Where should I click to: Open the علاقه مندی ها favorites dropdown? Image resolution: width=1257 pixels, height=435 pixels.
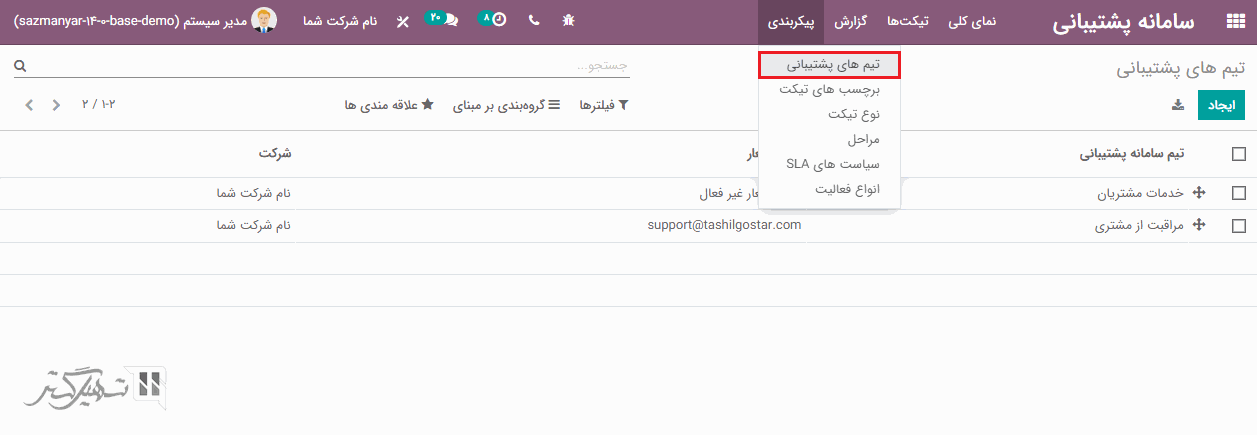388,105
